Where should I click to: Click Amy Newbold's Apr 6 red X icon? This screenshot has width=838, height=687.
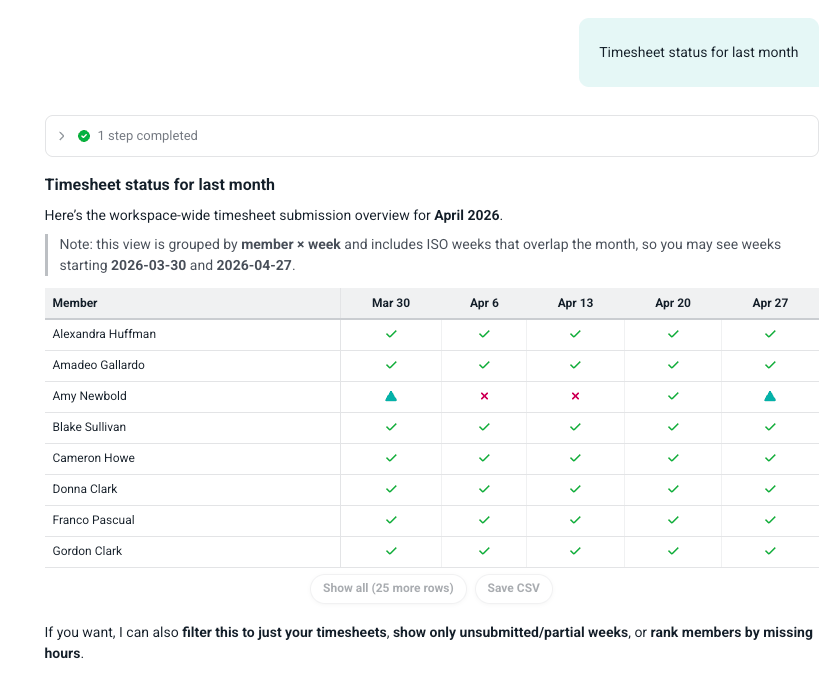484,396
